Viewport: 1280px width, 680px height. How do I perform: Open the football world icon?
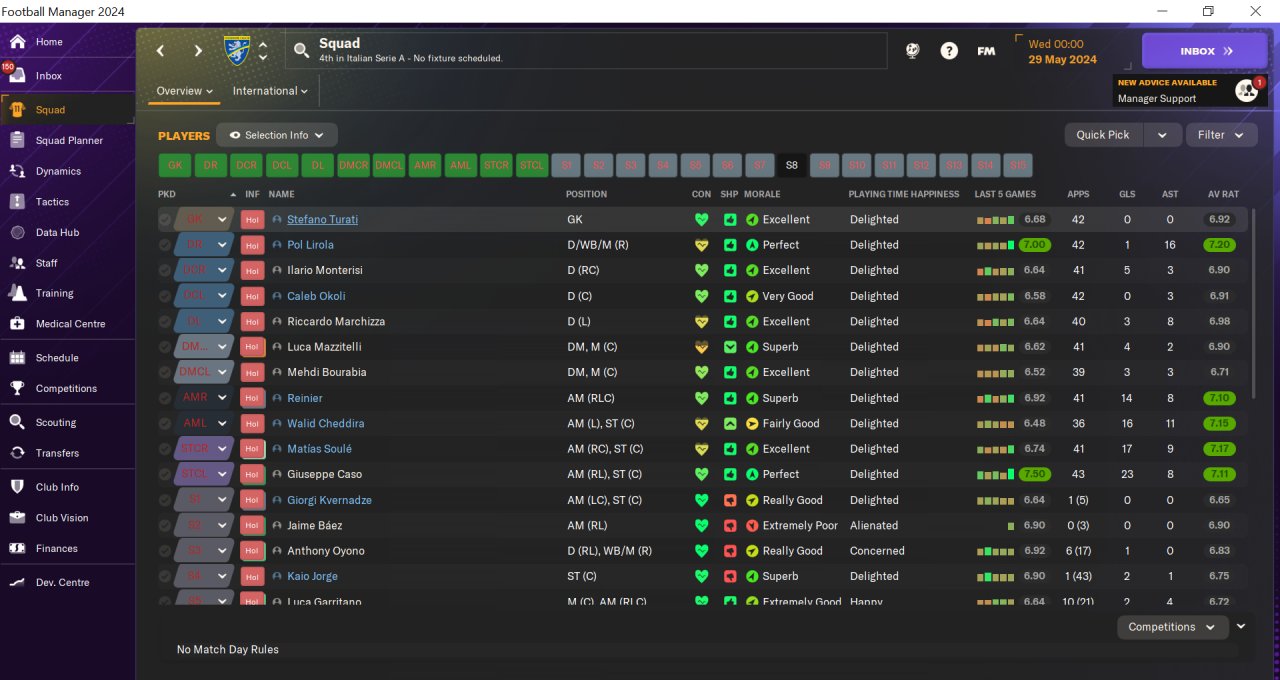912,51
